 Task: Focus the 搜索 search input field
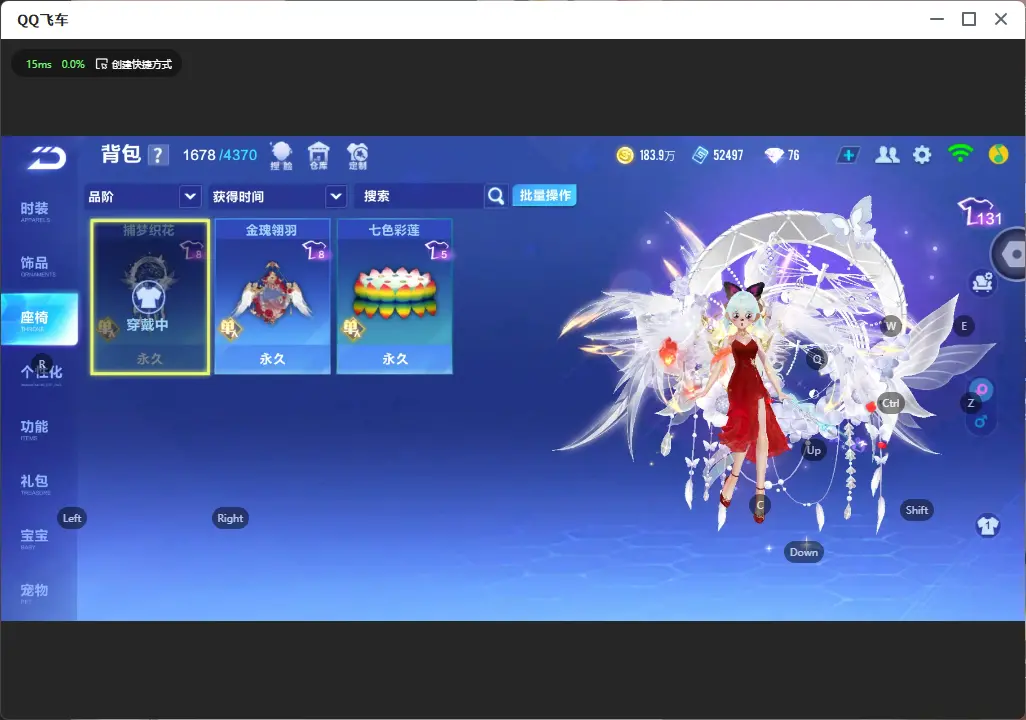[x=419, y=196]
